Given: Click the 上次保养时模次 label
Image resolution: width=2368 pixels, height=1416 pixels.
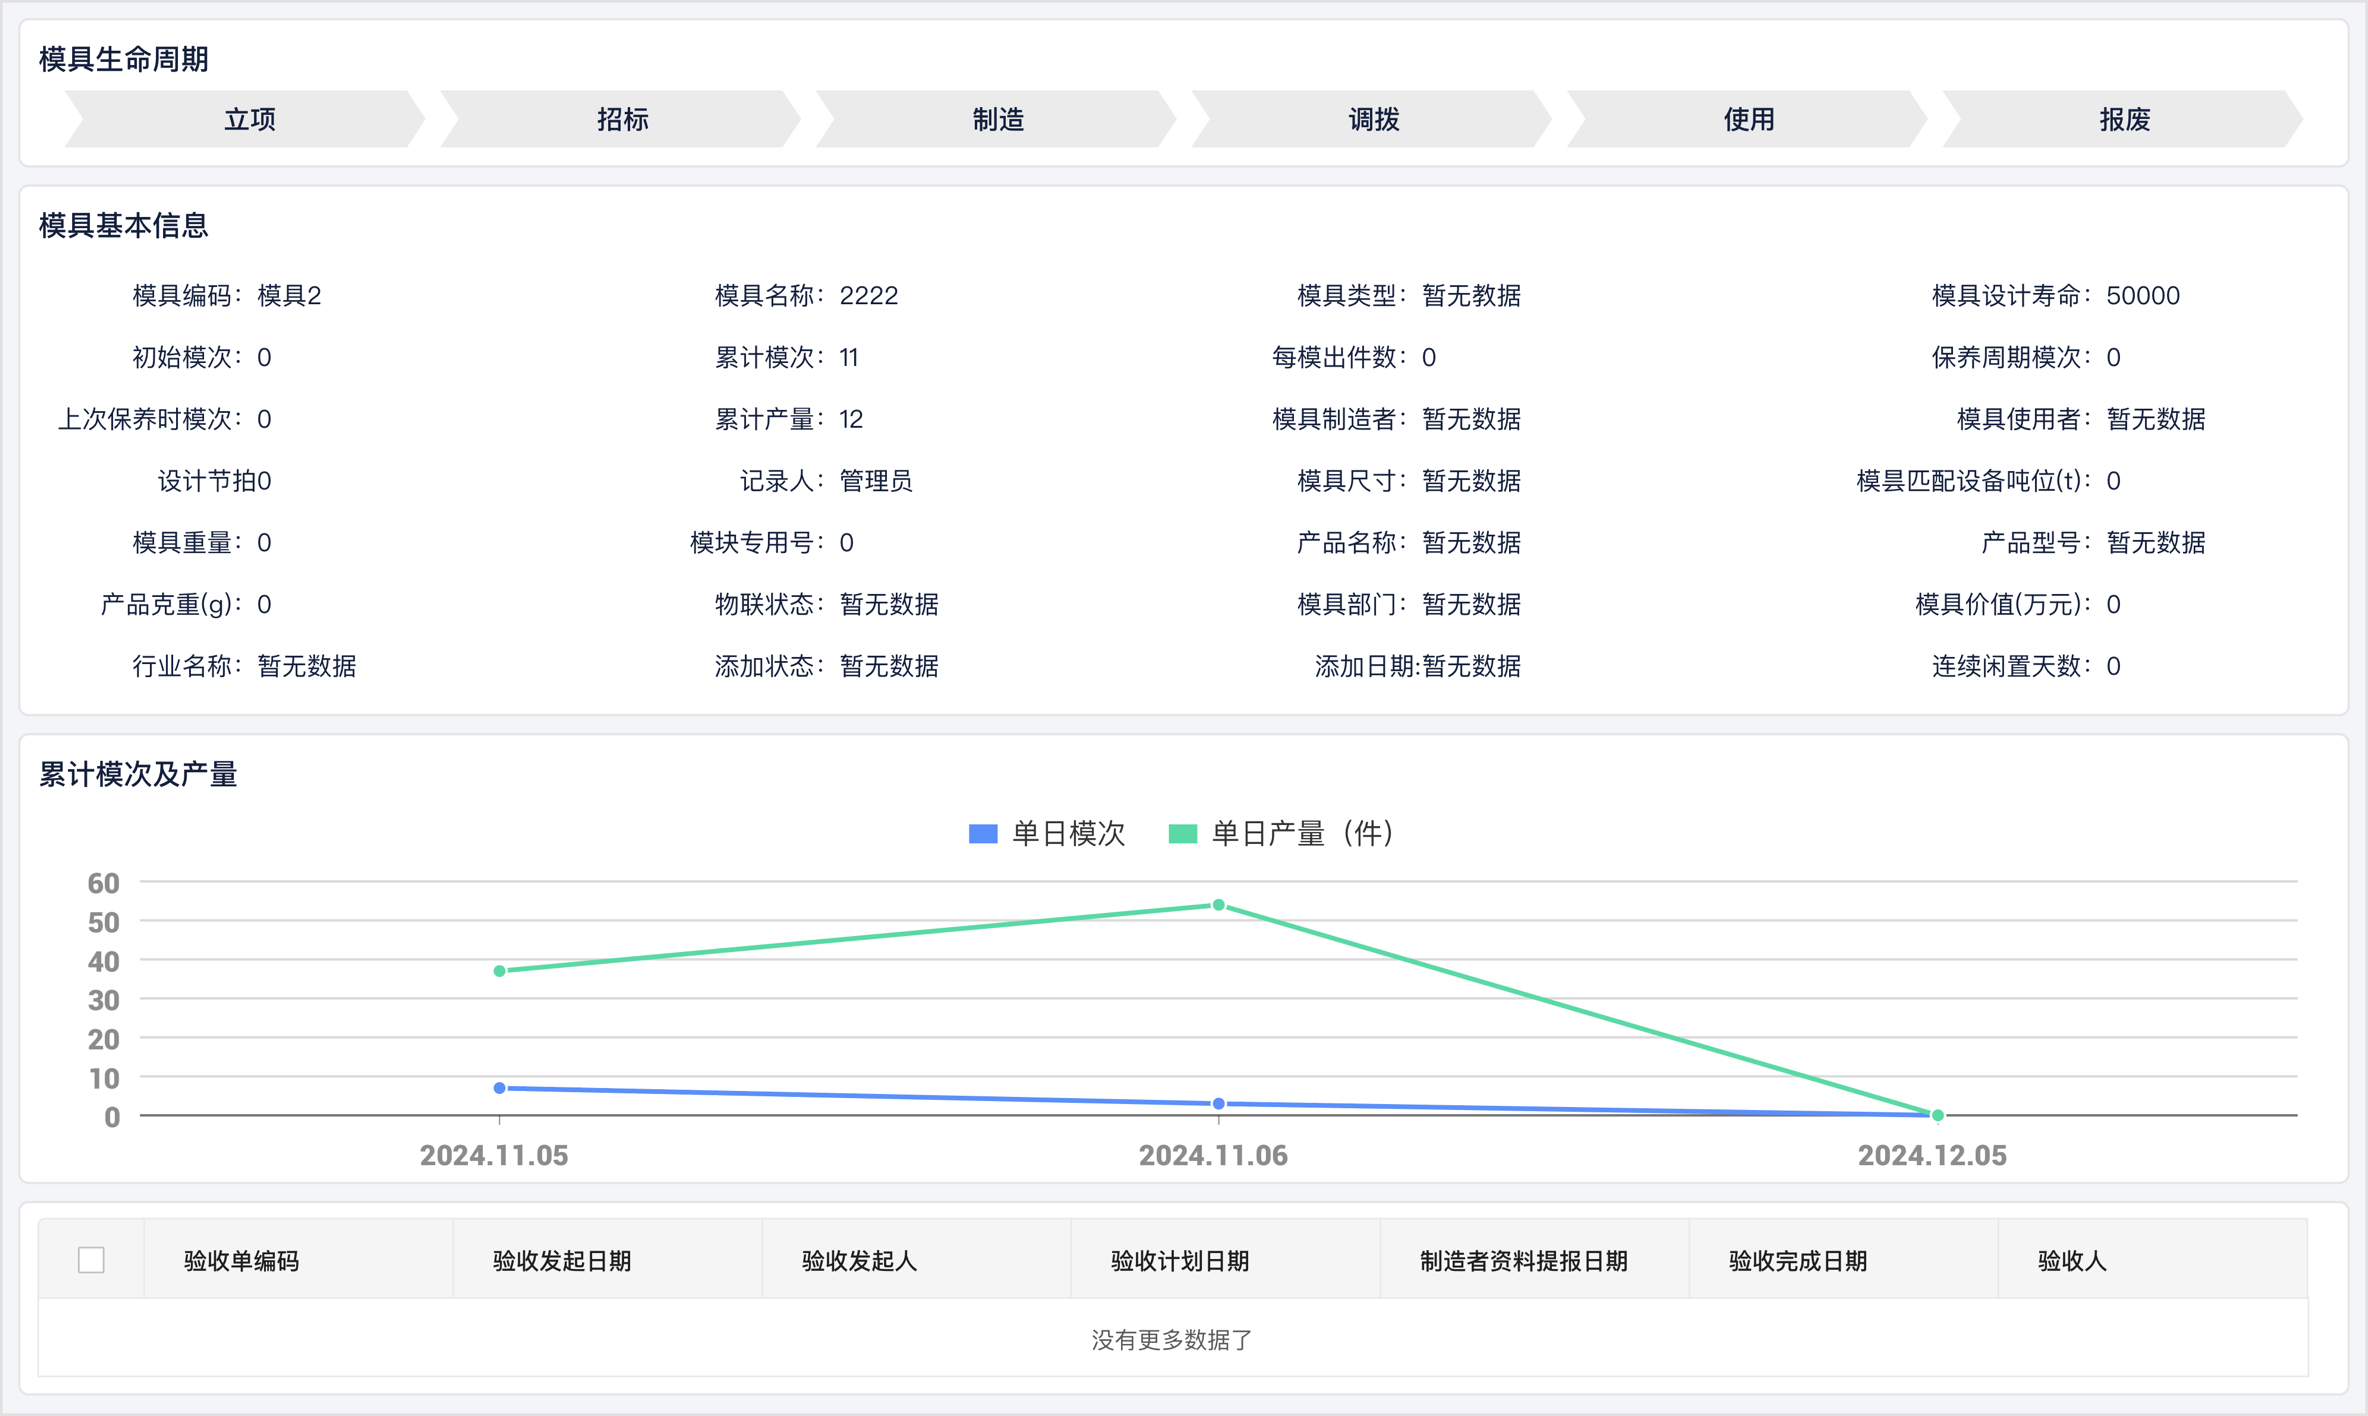Looking at the screenshot, I should coord(151,419).
